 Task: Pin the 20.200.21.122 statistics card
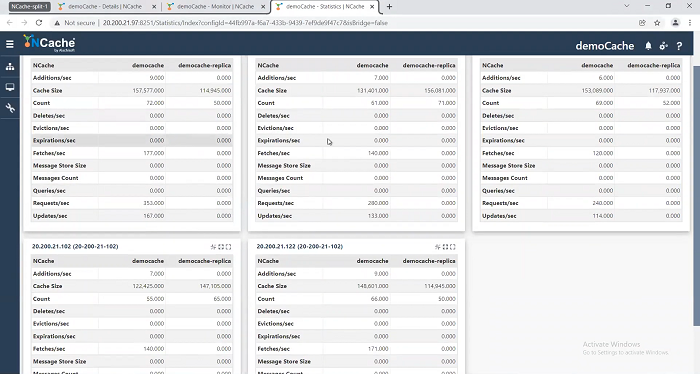438,247
